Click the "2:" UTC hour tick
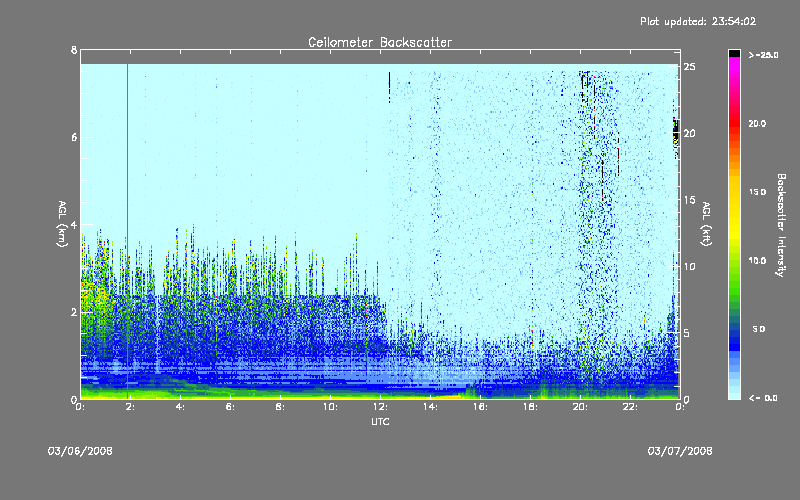 click(130, 407)
